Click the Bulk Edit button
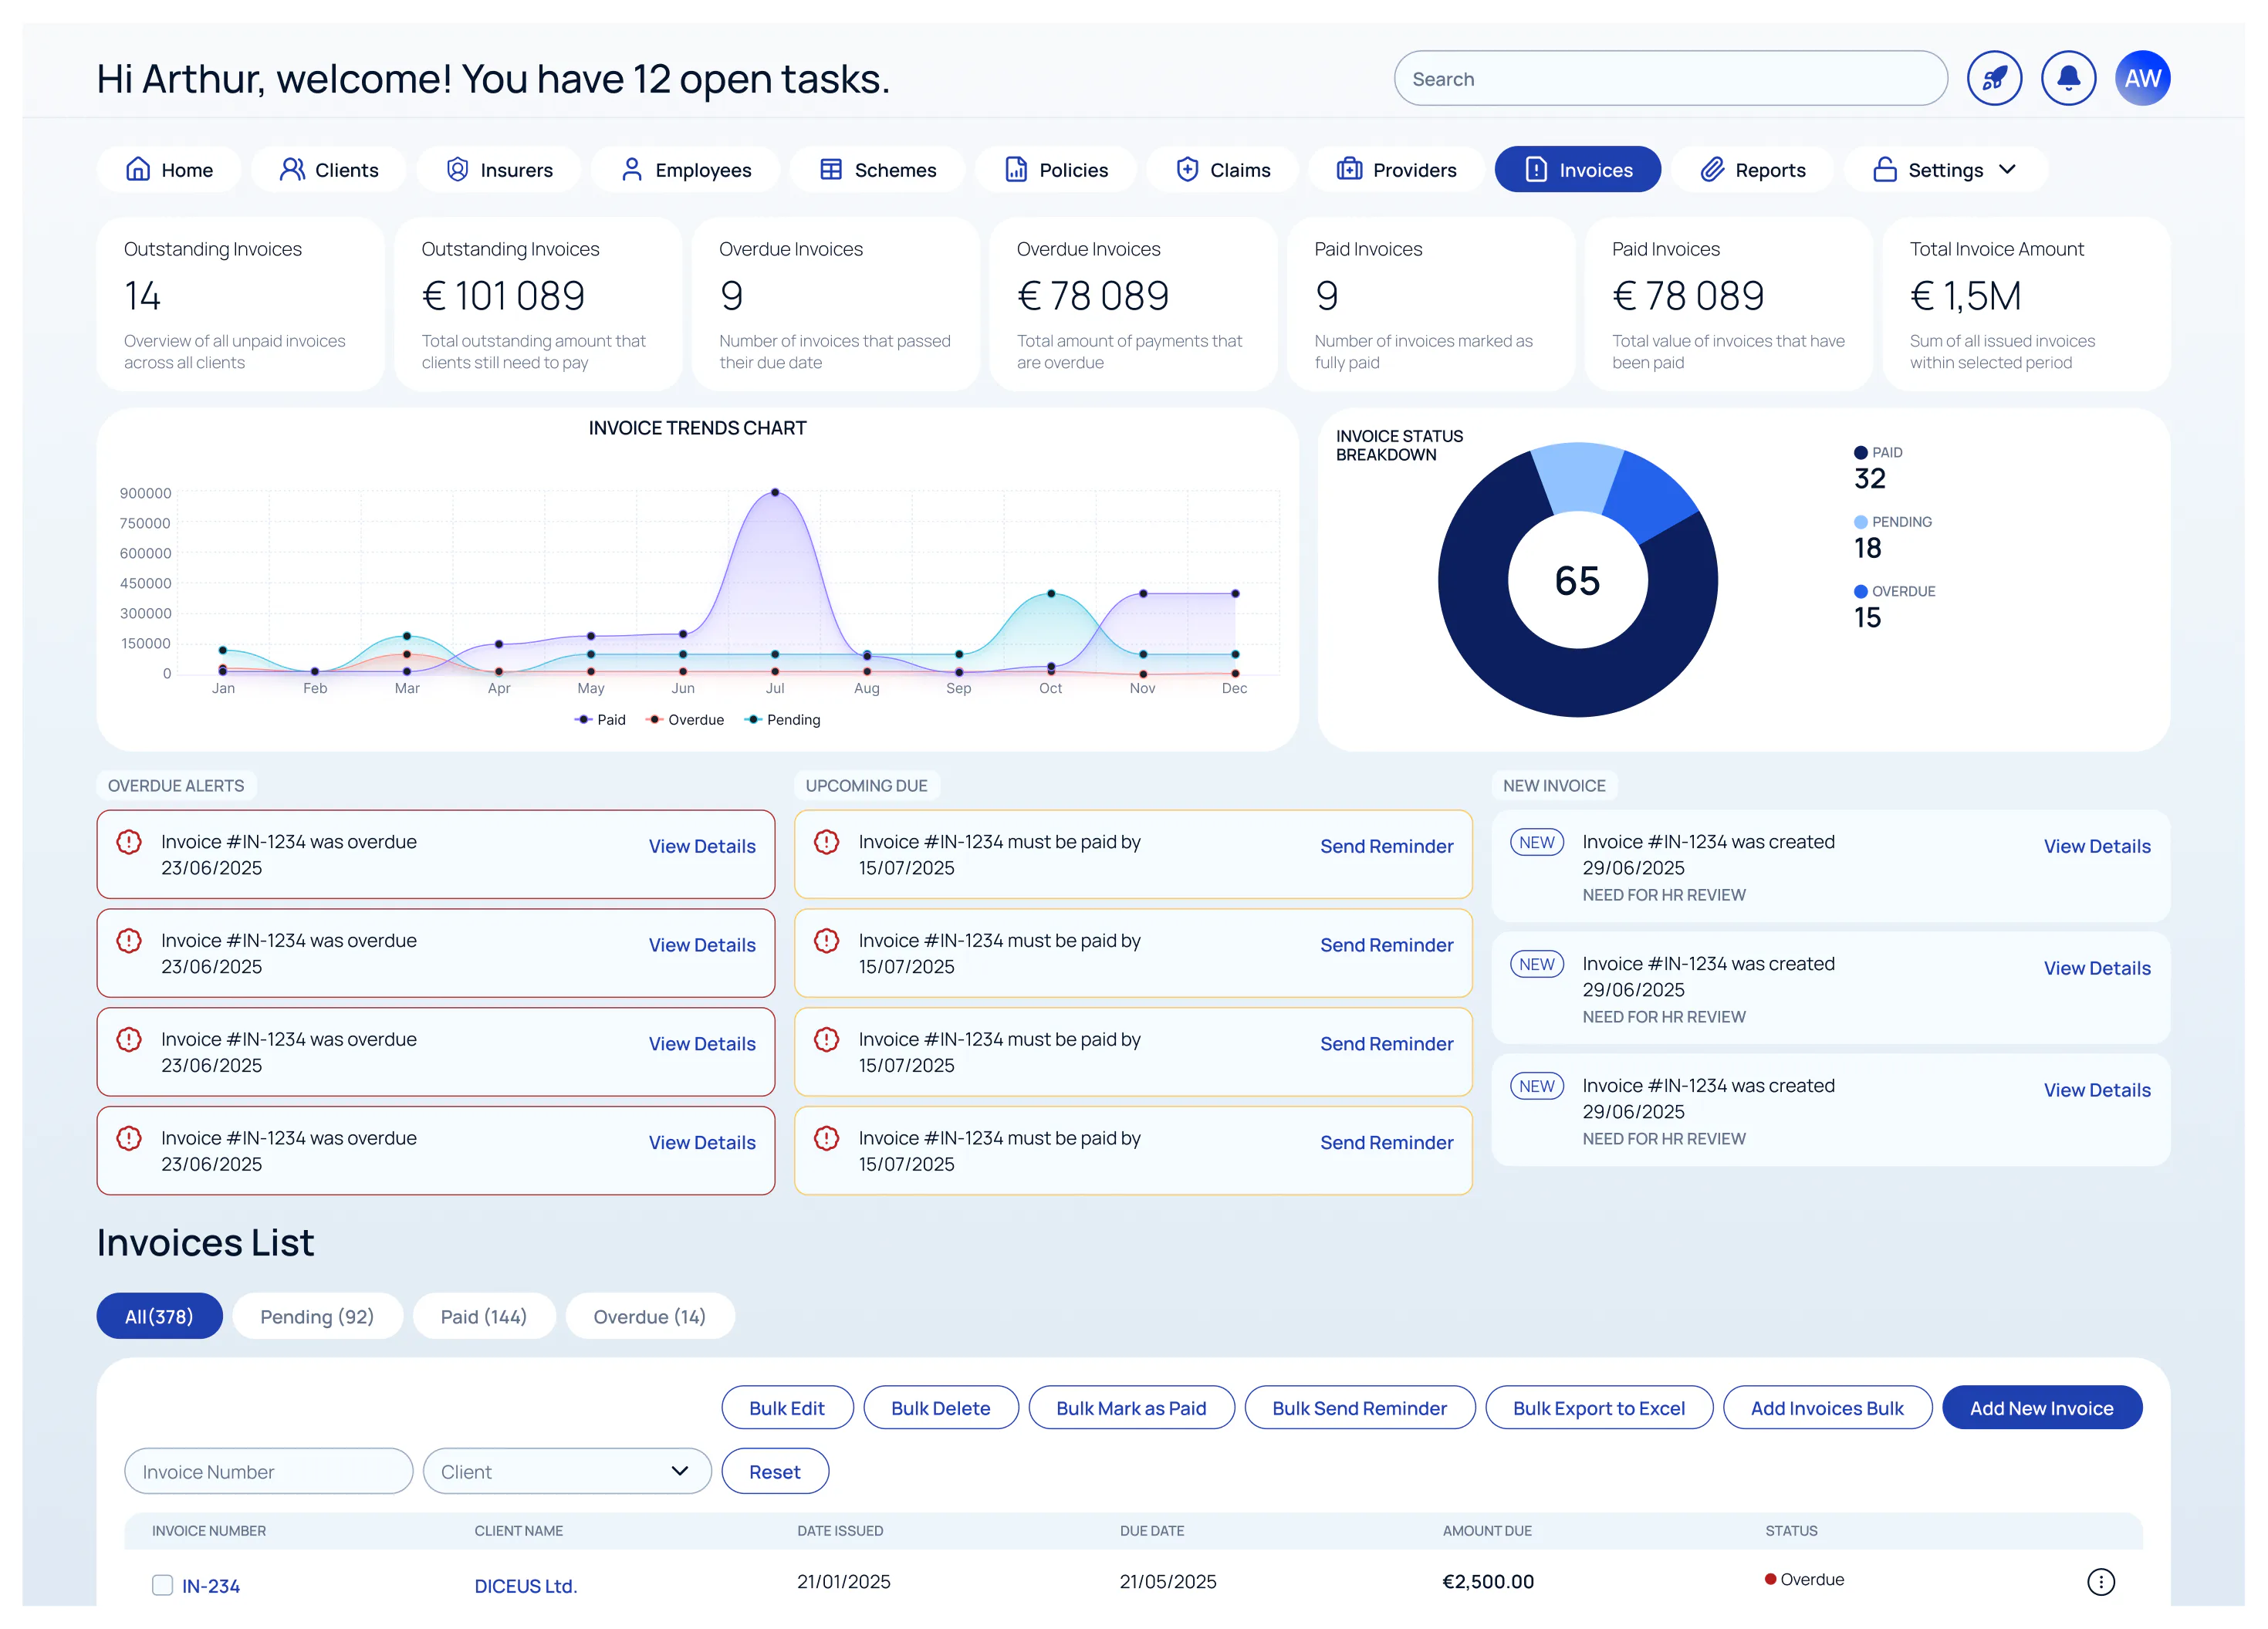The height and width of the screenshot is (1629, 2268). [x=787, y=1407]
